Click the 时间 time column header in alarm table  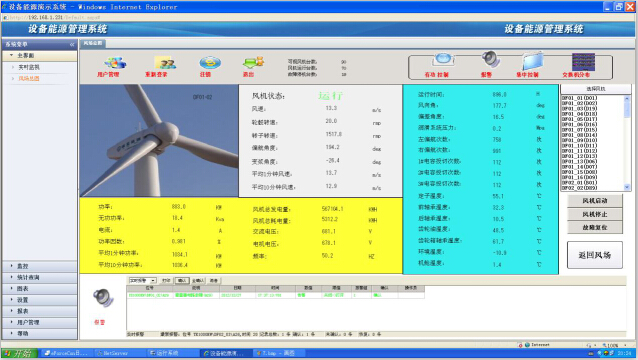click(275, 288)
